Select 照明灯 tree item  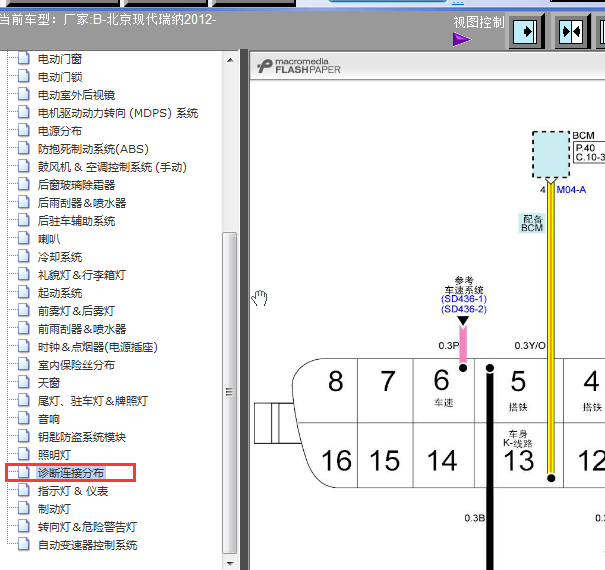coord(54,455)
